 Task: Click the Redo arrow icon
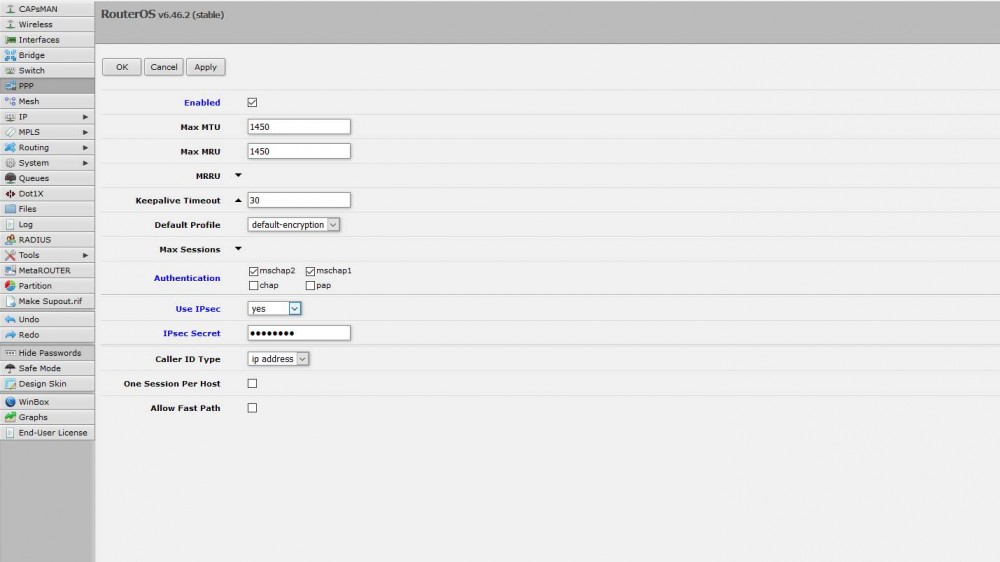click(x=10, y=335)
